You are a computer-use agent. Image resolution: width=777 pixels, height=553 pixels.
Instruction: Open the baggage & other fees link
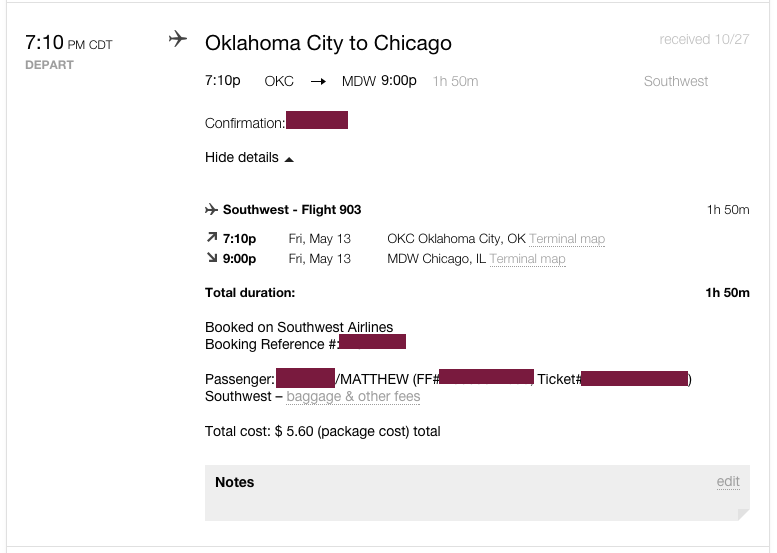[353, 397]
